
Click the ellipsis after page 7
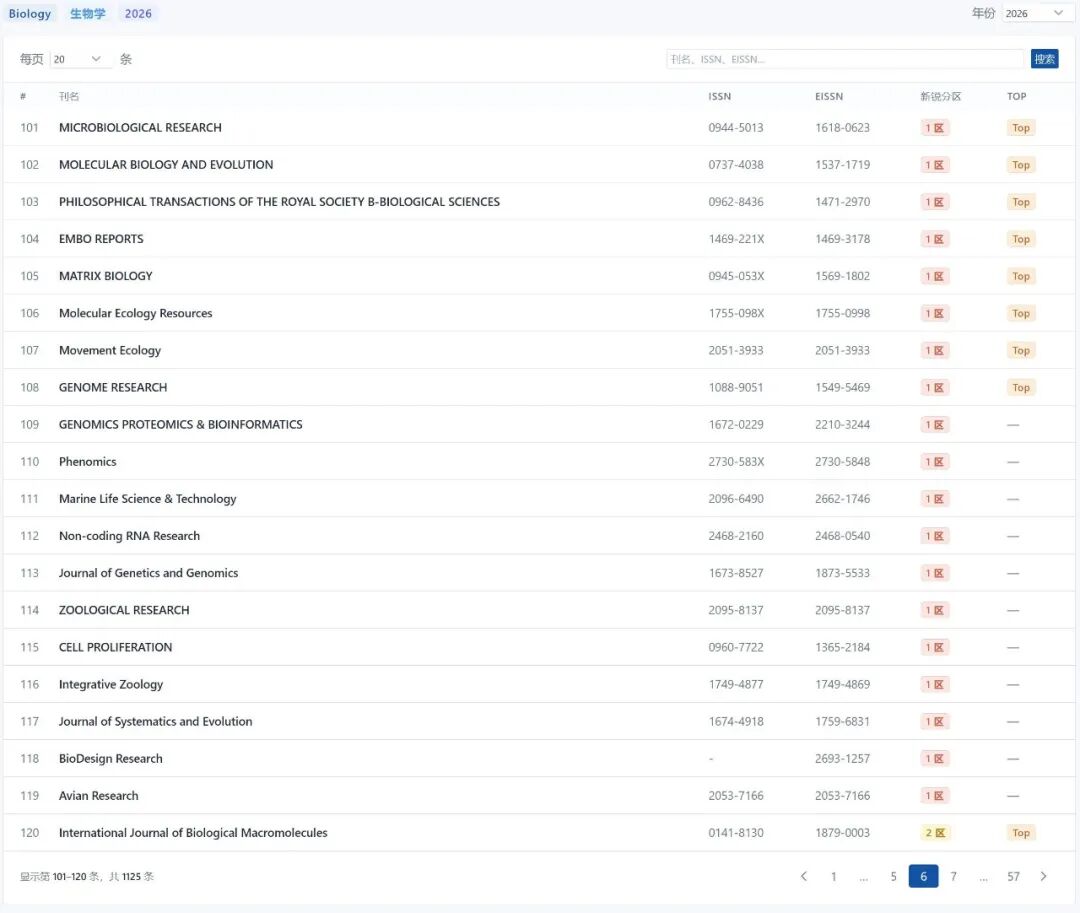point(983,876)
